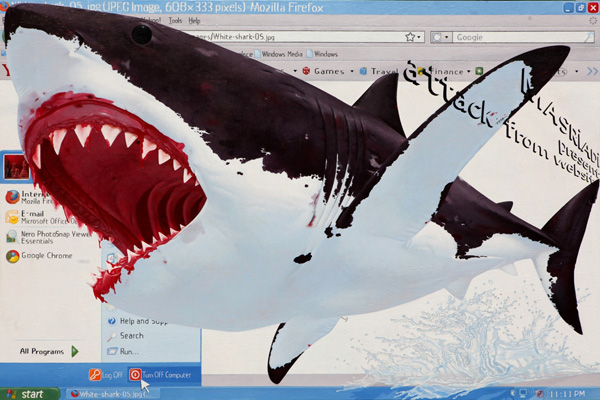Expand the Games dropdown arrow
Screen dimensions: 600x400
(352, 72)
